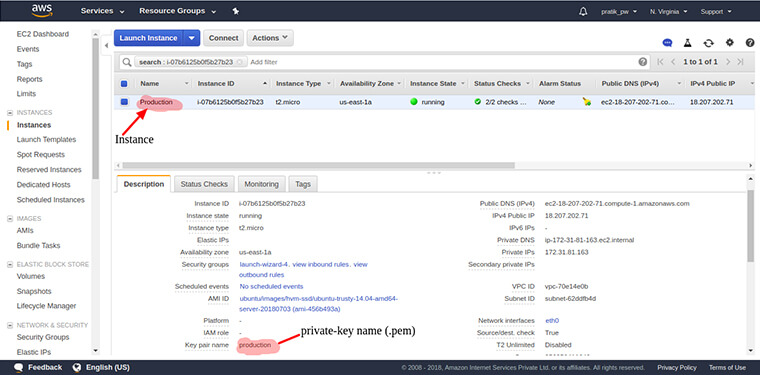The height and width of the screenshot is (375, 760).
Task: Toggle the select-all instances checkbox
Action: (124, 83)
